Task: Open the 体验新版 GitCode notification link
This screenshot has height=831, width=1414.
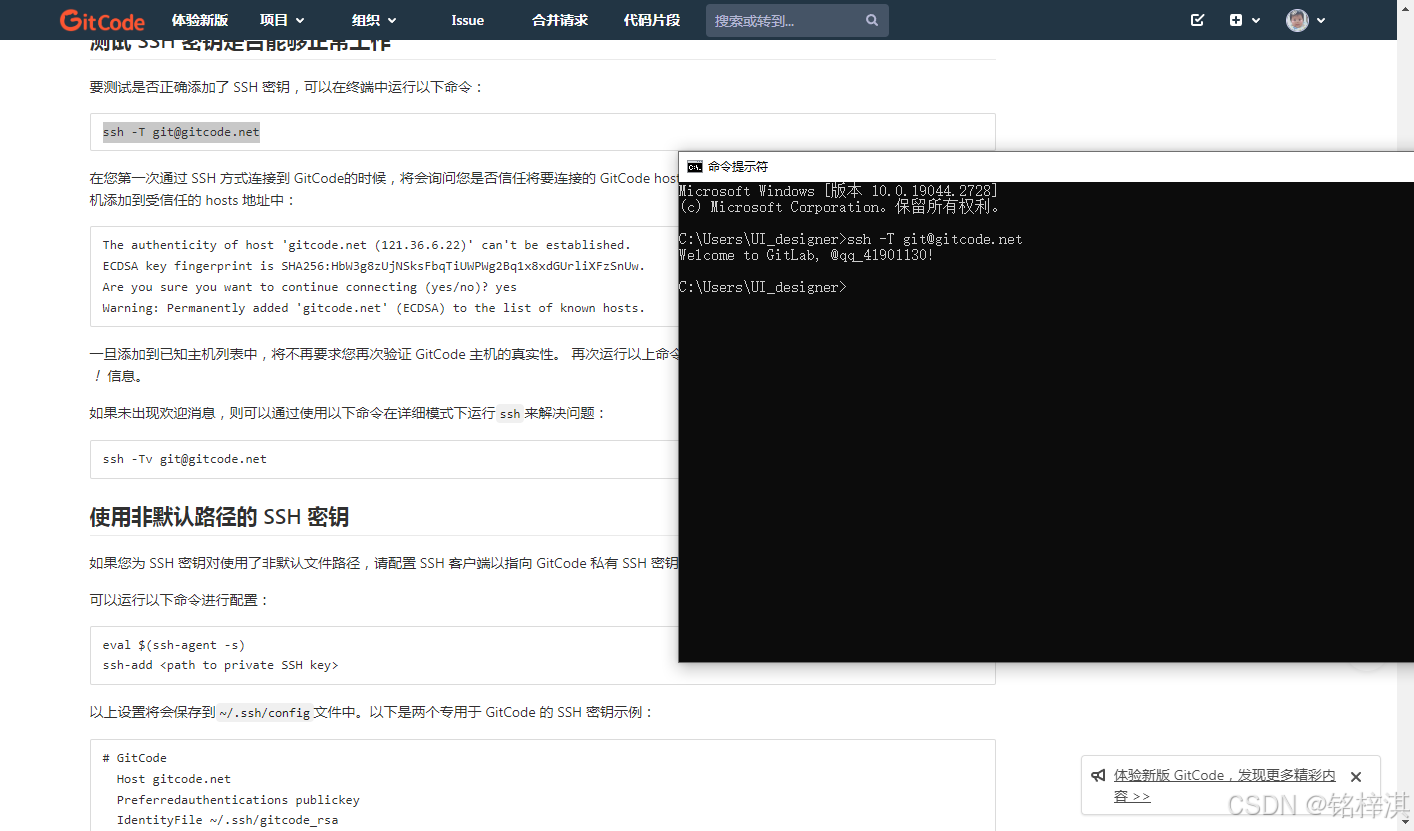Action: tap(1224, 786)
